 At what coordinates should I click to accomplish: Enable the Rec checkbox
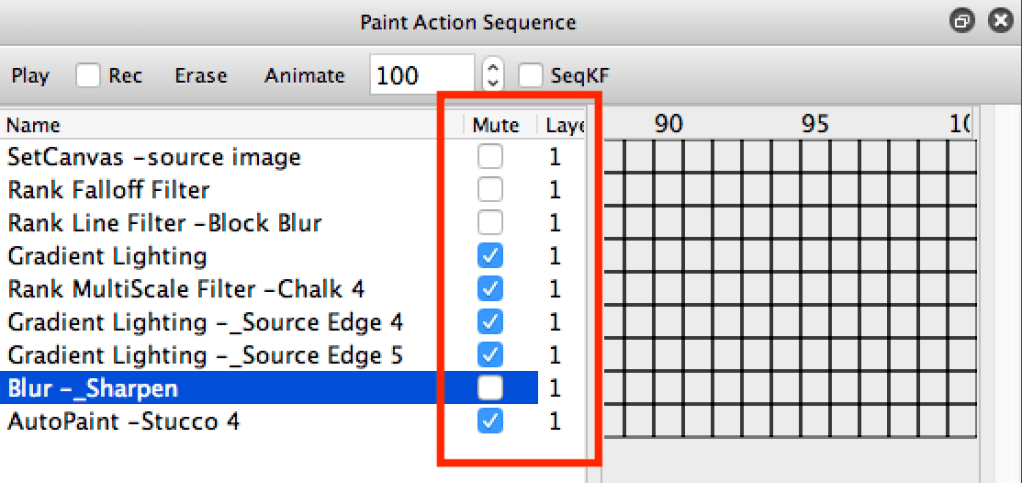(88, 75)
